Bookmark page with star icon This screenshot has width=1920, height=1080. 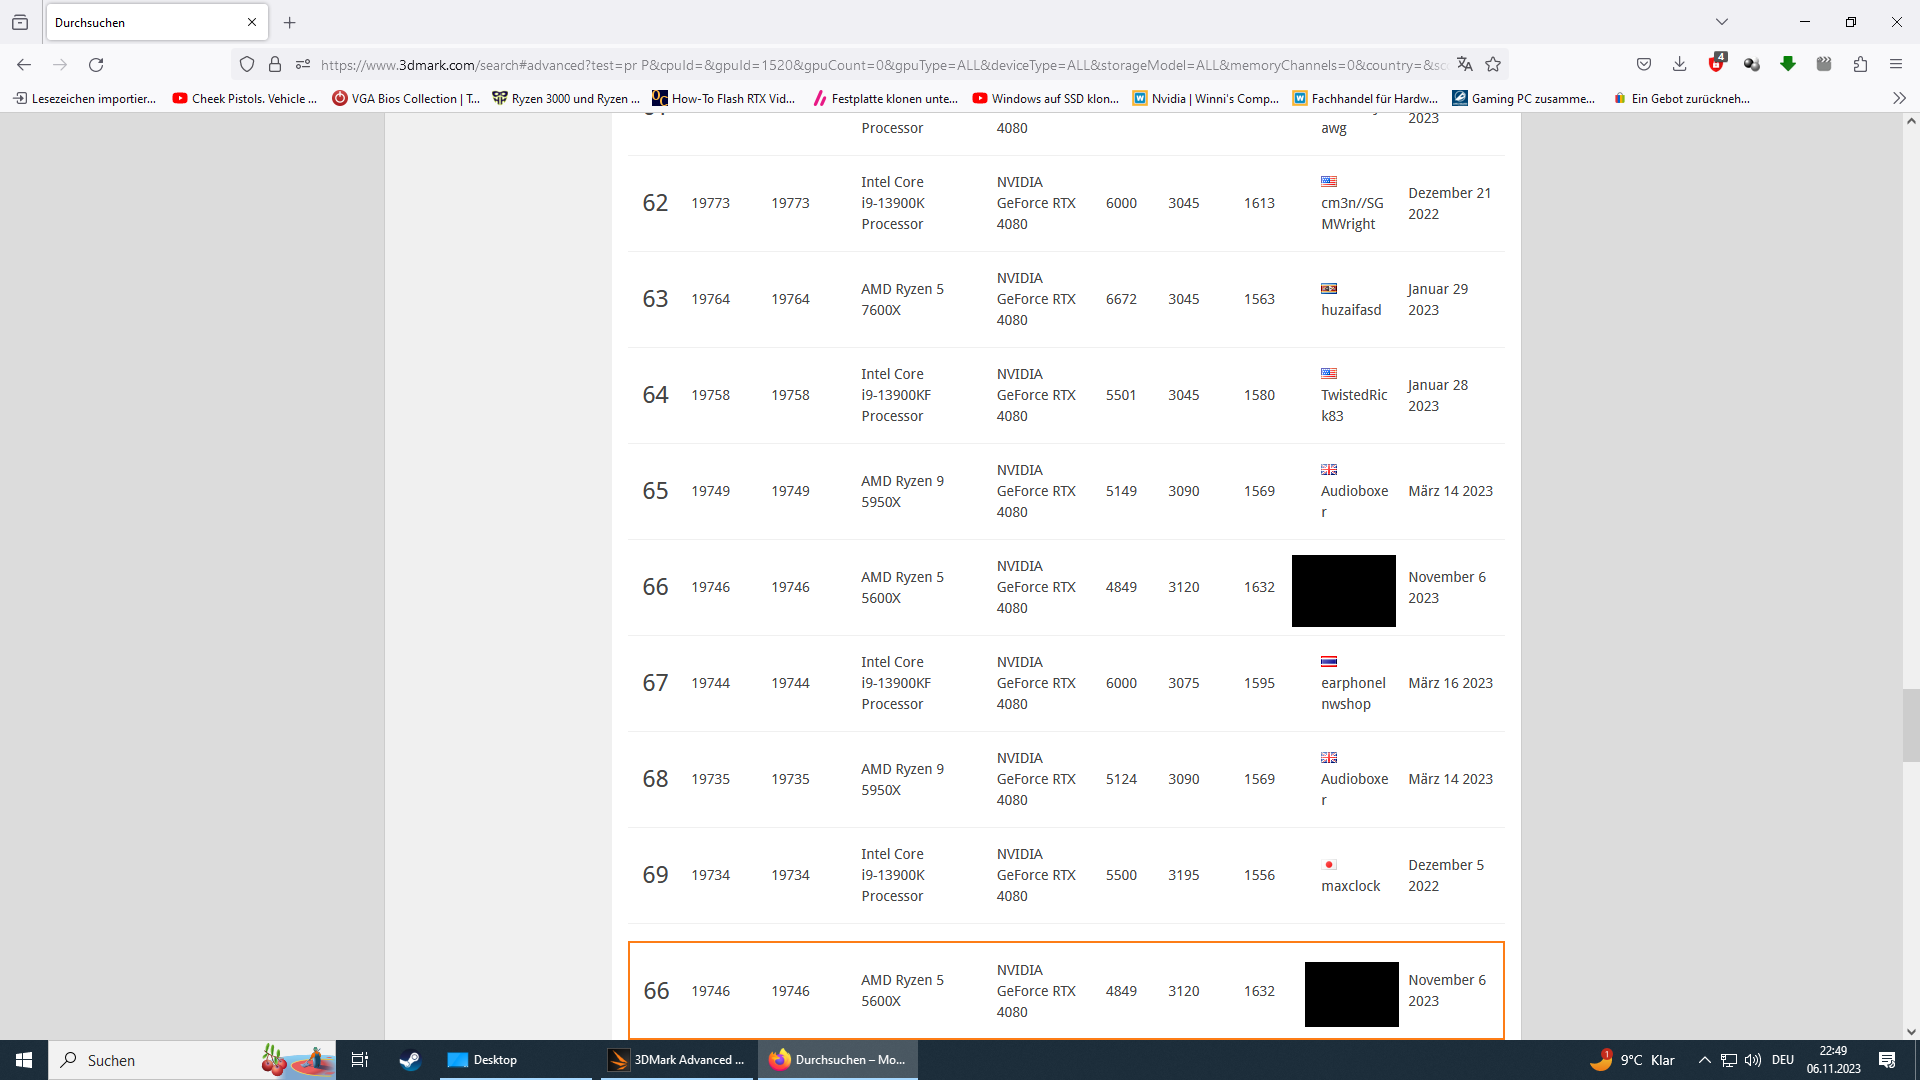click(x=1493, y=65)
